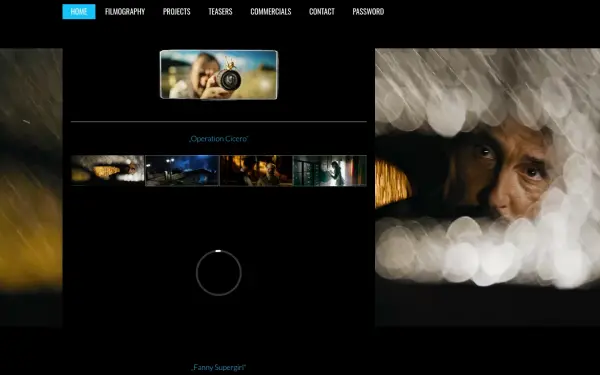600x375 pixels.
Task: Open the „Operation Cicero" title link
Action: pyautogui.click(x=218, y=139)
